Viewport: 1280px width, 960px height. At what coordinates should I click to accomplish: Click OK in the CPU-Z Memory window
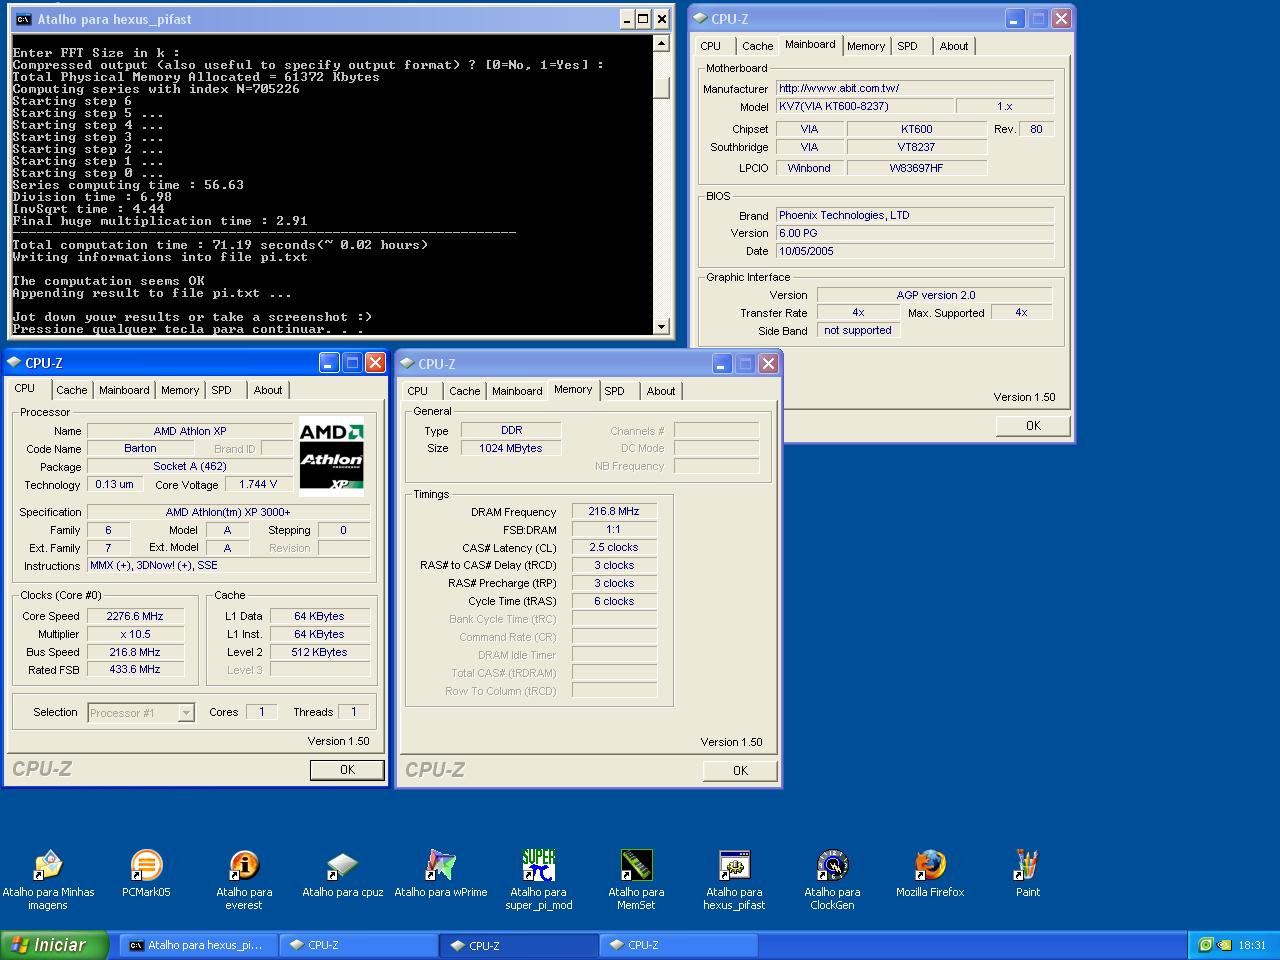point(740,771)
